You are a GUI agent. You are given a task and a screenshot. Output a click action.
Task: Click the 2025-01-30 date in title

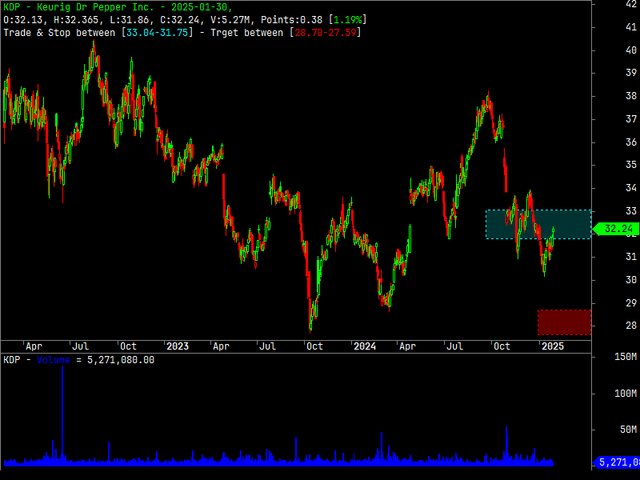(x=200, y=7)
